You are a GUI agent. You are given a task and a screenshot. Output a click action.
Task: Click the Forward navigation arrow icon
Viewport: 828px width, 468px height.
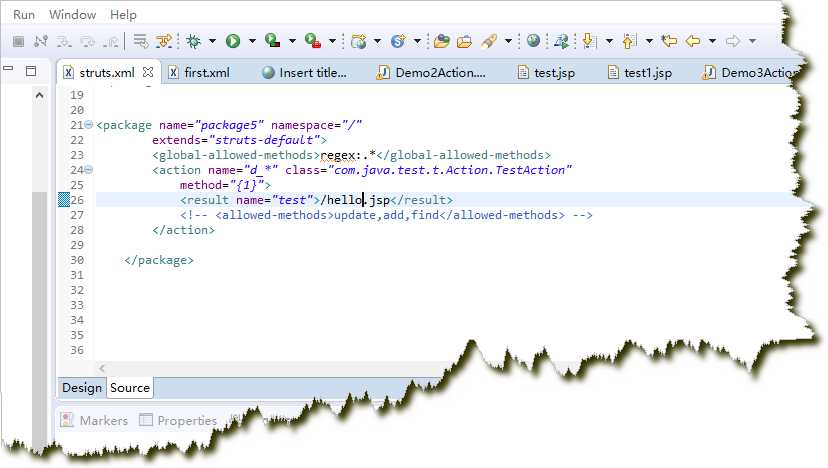pos(733,41)
